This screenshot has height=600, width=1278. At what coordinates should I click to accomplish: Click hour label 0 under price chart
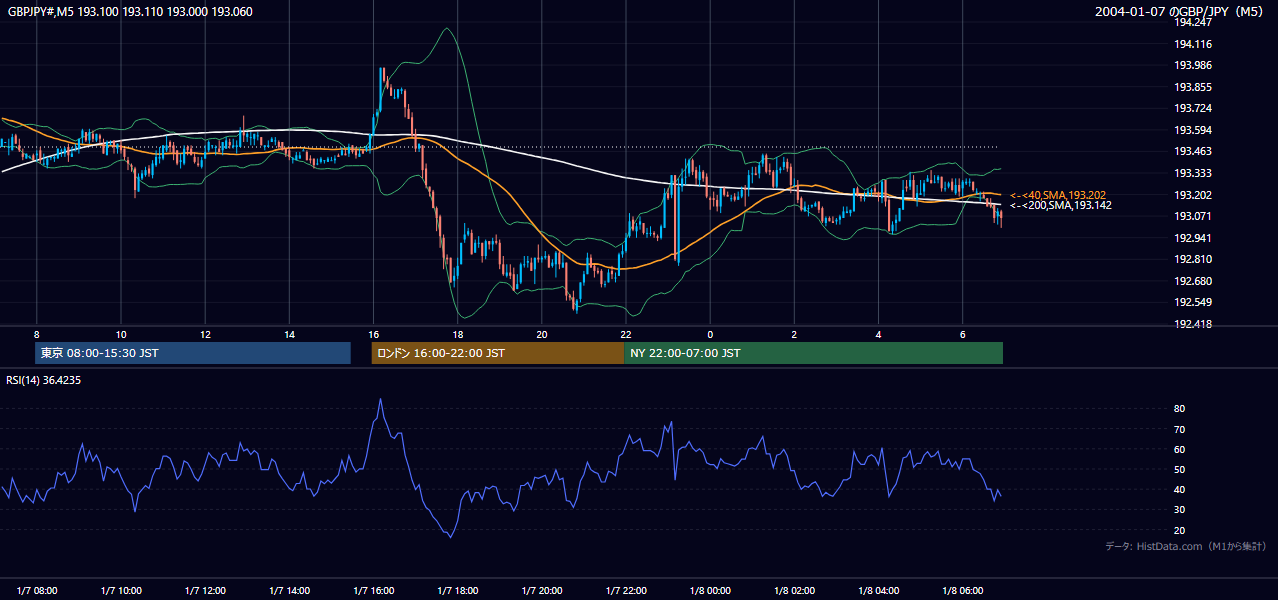(710, 334)
